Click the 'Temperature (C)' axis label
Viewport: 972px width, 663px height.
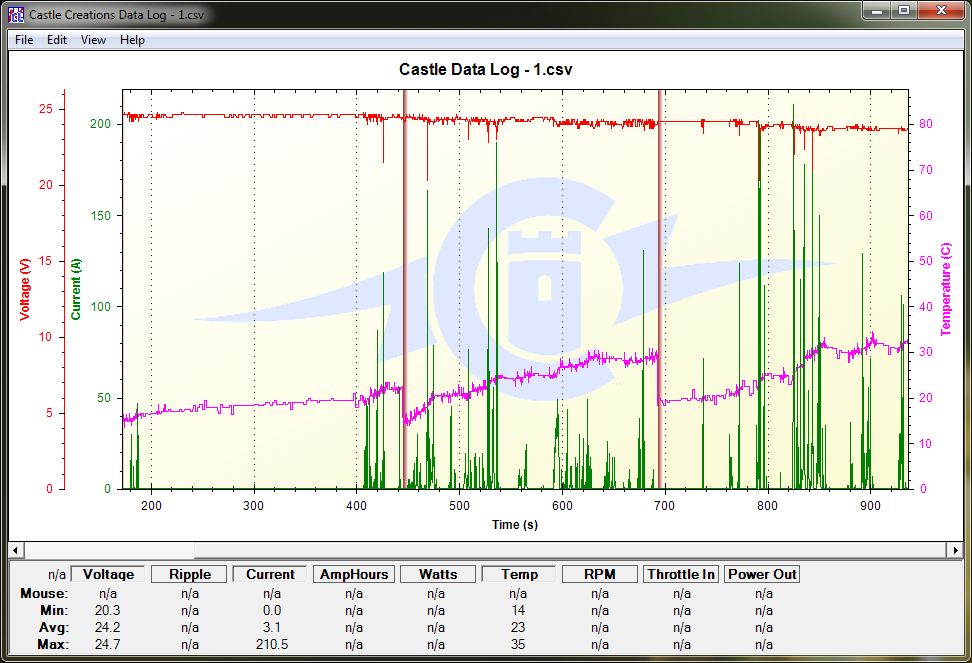(x=945, y=289)
